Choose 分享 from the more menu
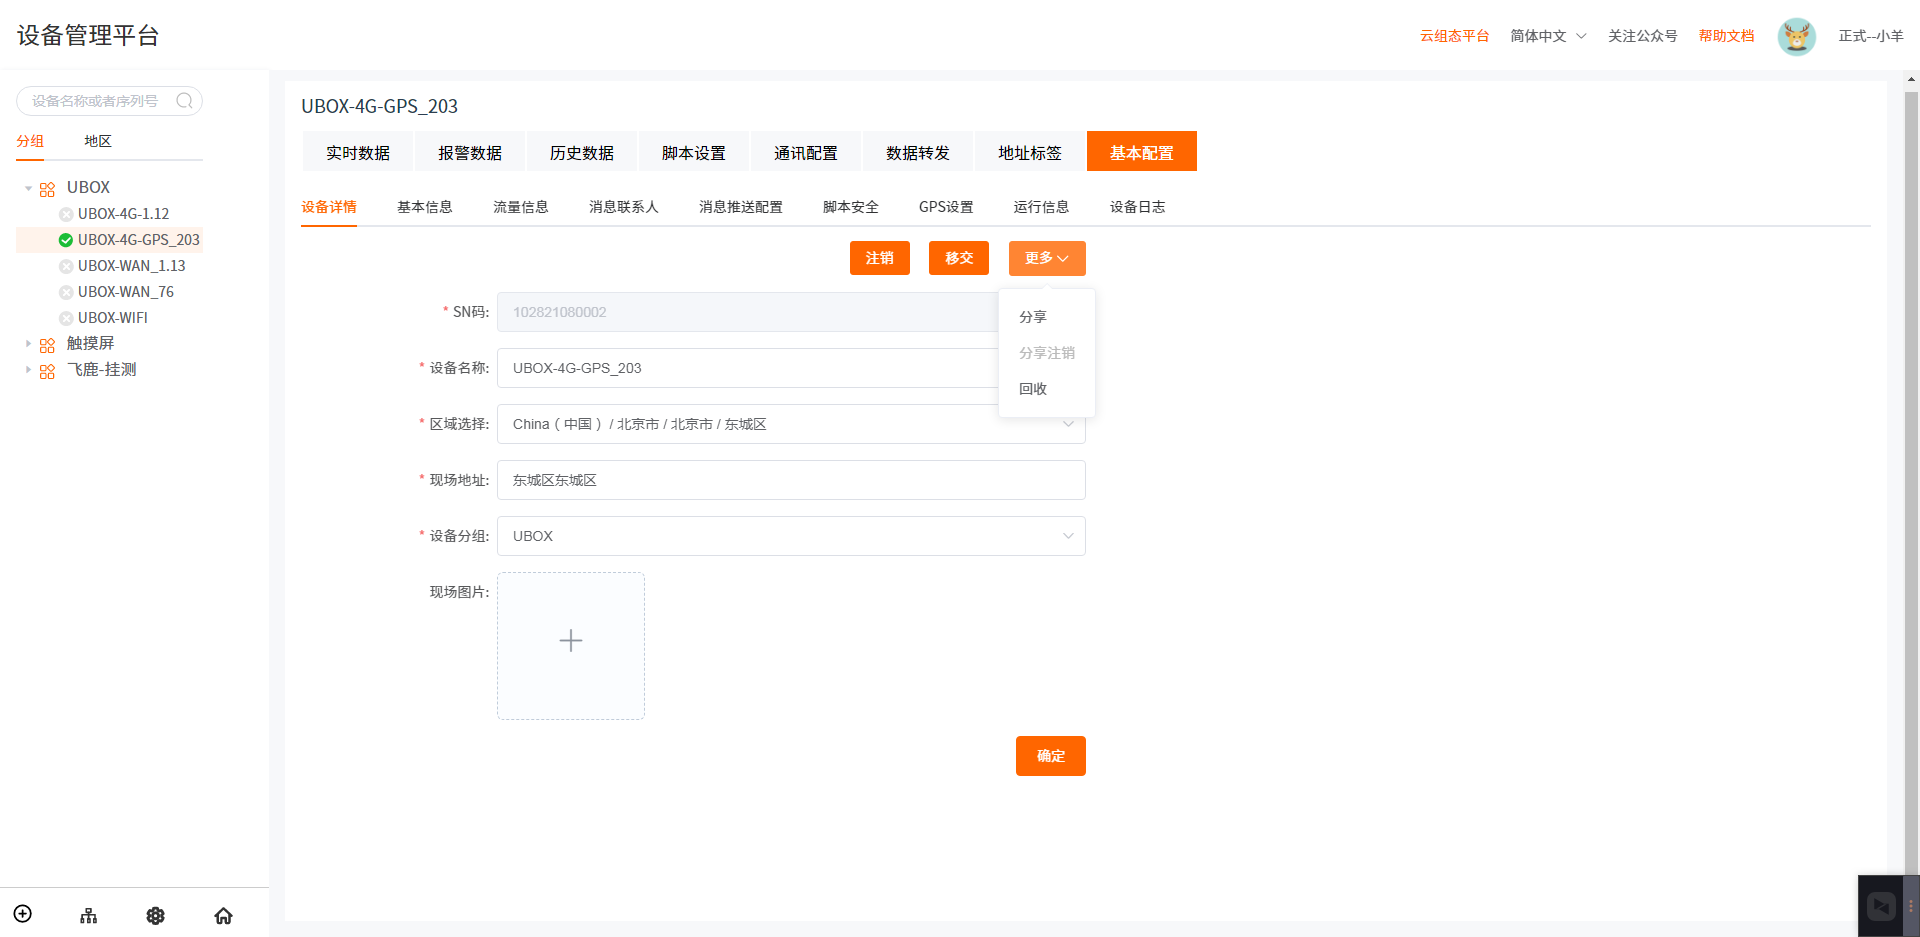The image size is (1920, 937). point(1047,317)
